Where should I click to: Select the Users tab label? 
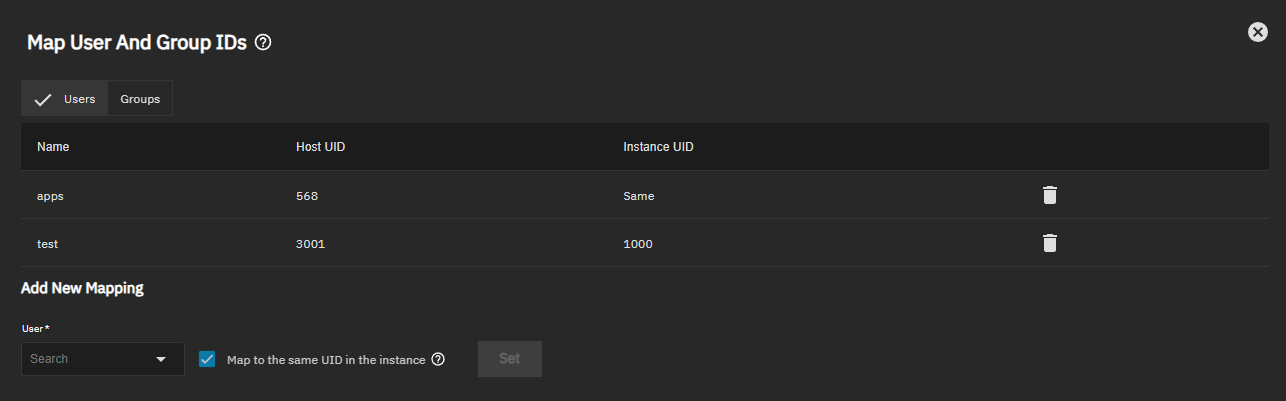[x=79, y=99]
